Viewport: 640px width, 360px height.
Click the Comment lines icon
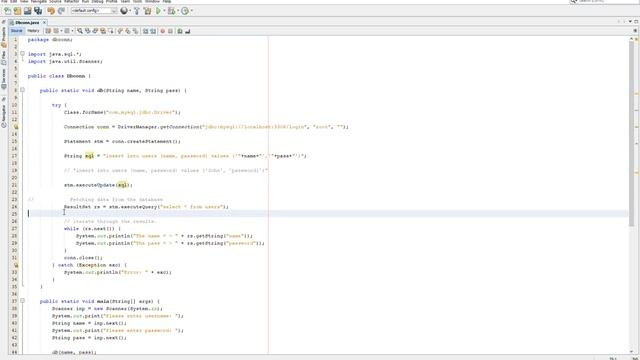180,31
